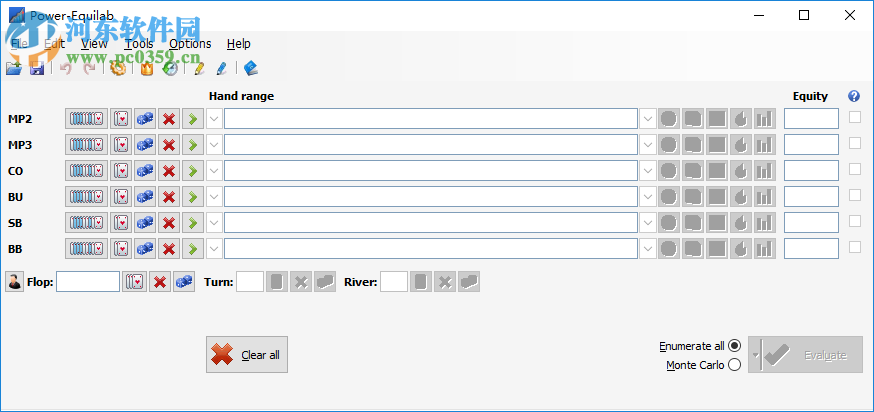Click the yellow pencil toolbar icon
This screenshot has height=412, width=874.
pyautogui.click(x=199, y=69)
